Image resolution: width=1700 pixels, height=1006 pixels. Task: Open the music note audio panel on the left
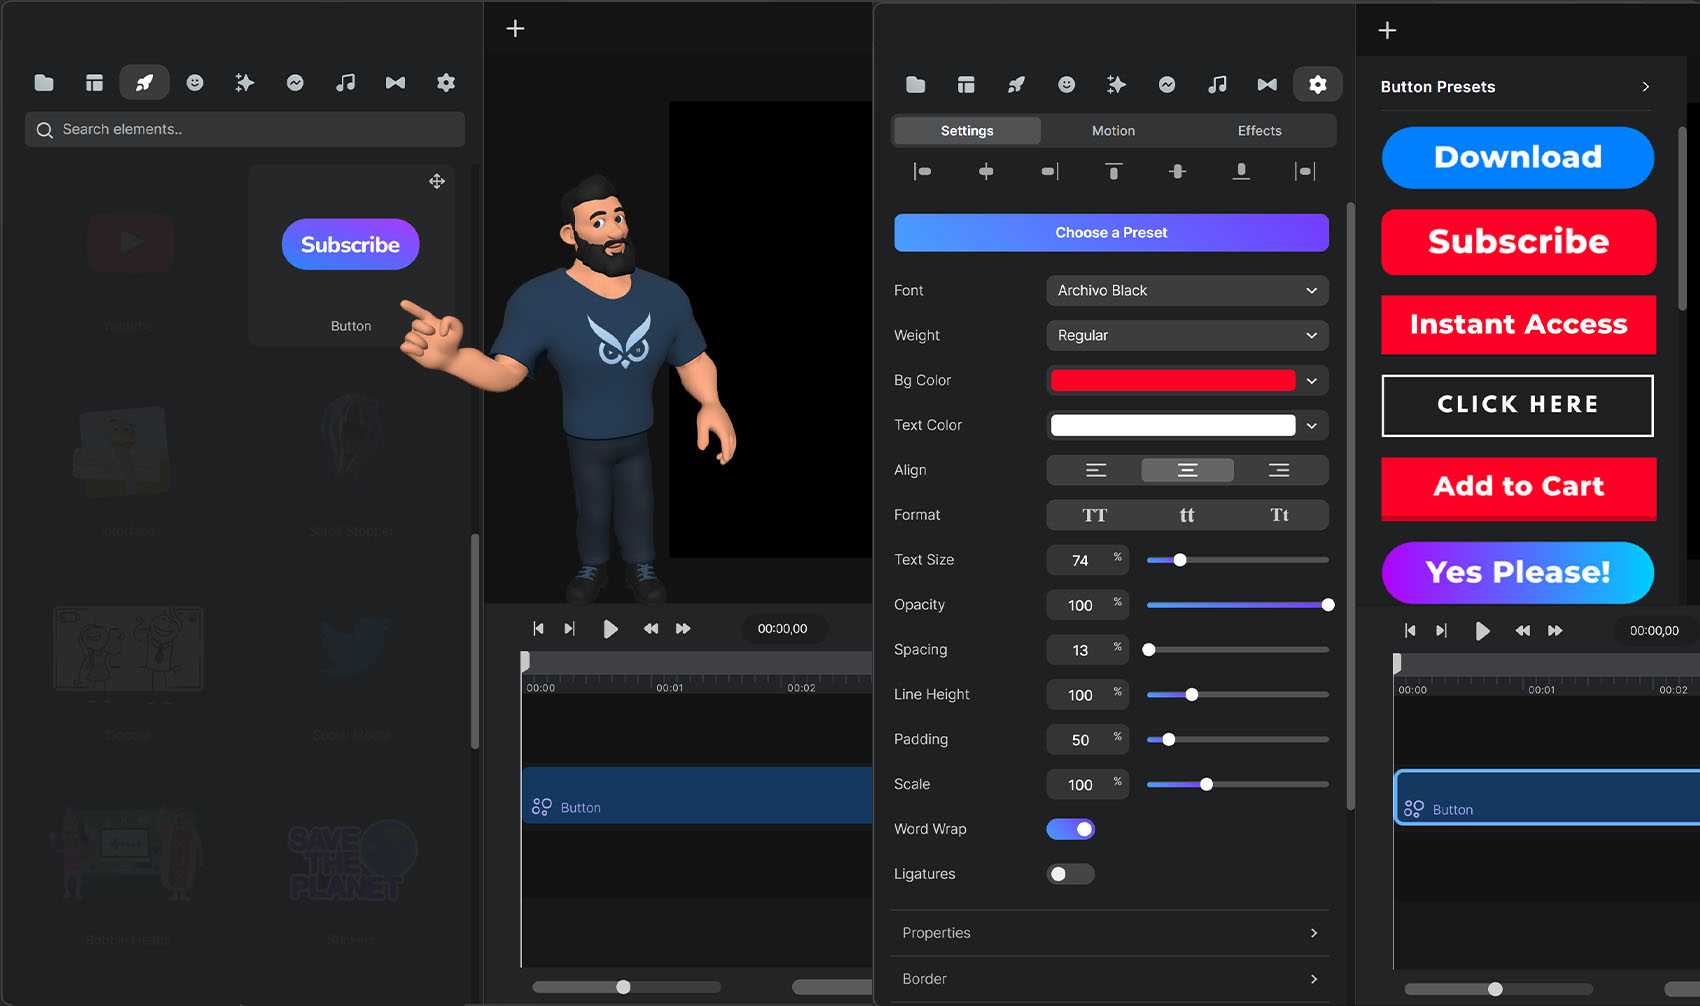[345, 83]
